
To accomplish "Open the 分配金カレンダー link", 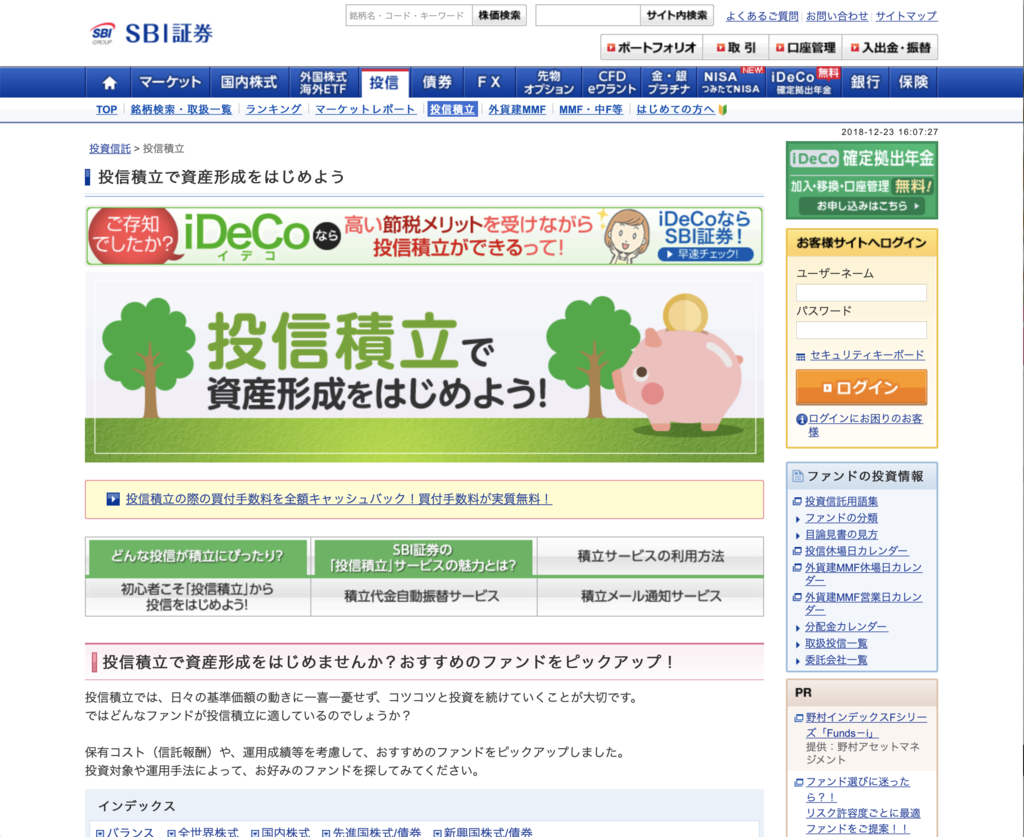I will click(846, 627).
